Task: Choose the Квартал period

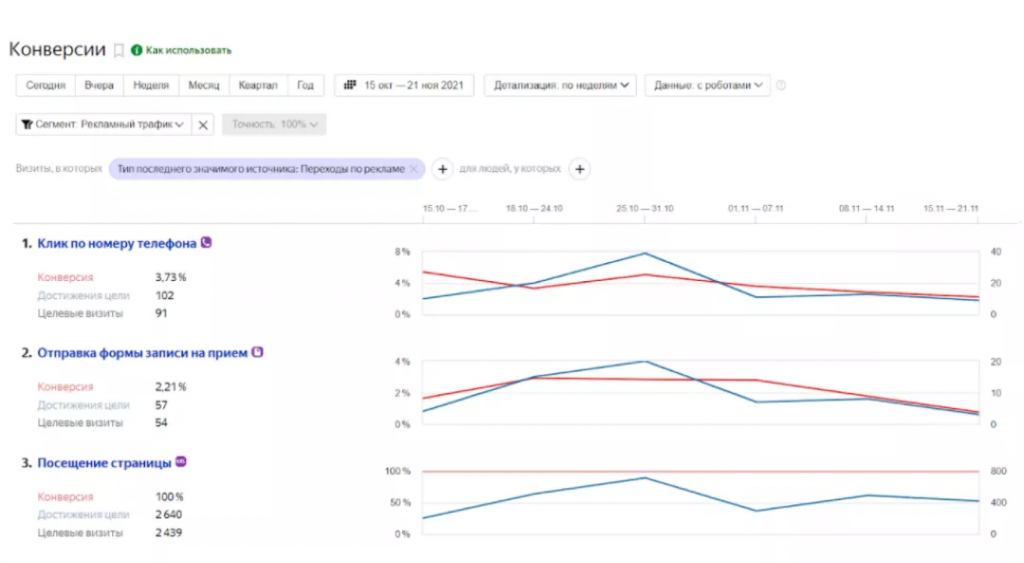Action: [258, 86]
